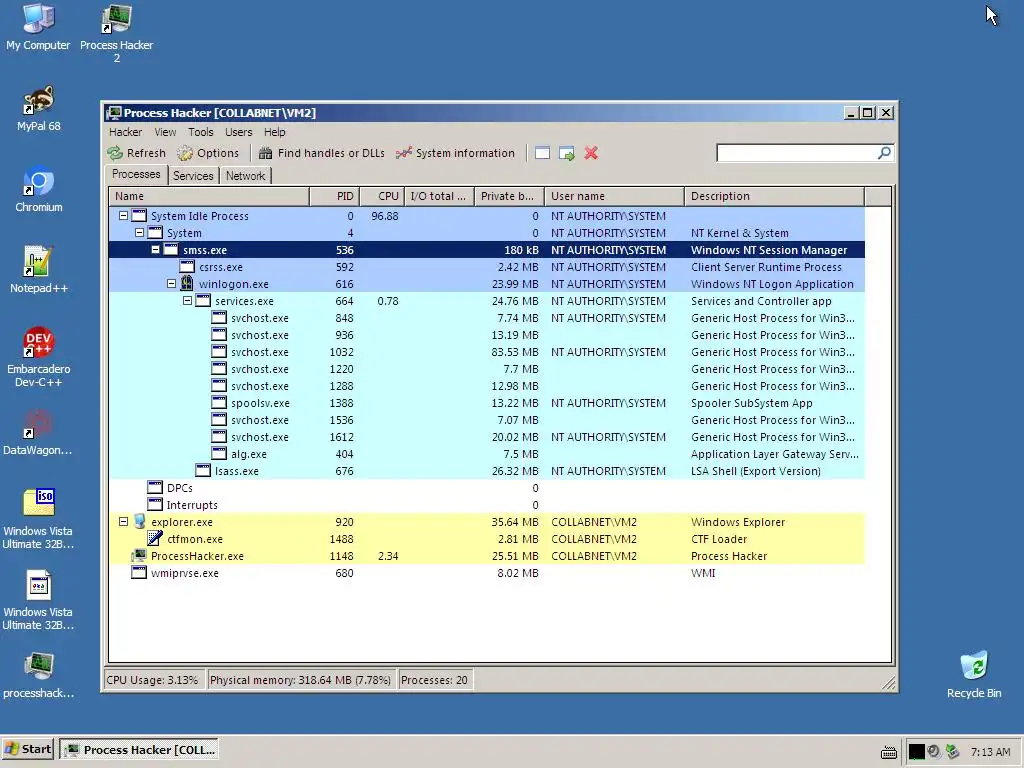Click the Processes: 20 status entry

pyautogui.click(x=434, y=680)
